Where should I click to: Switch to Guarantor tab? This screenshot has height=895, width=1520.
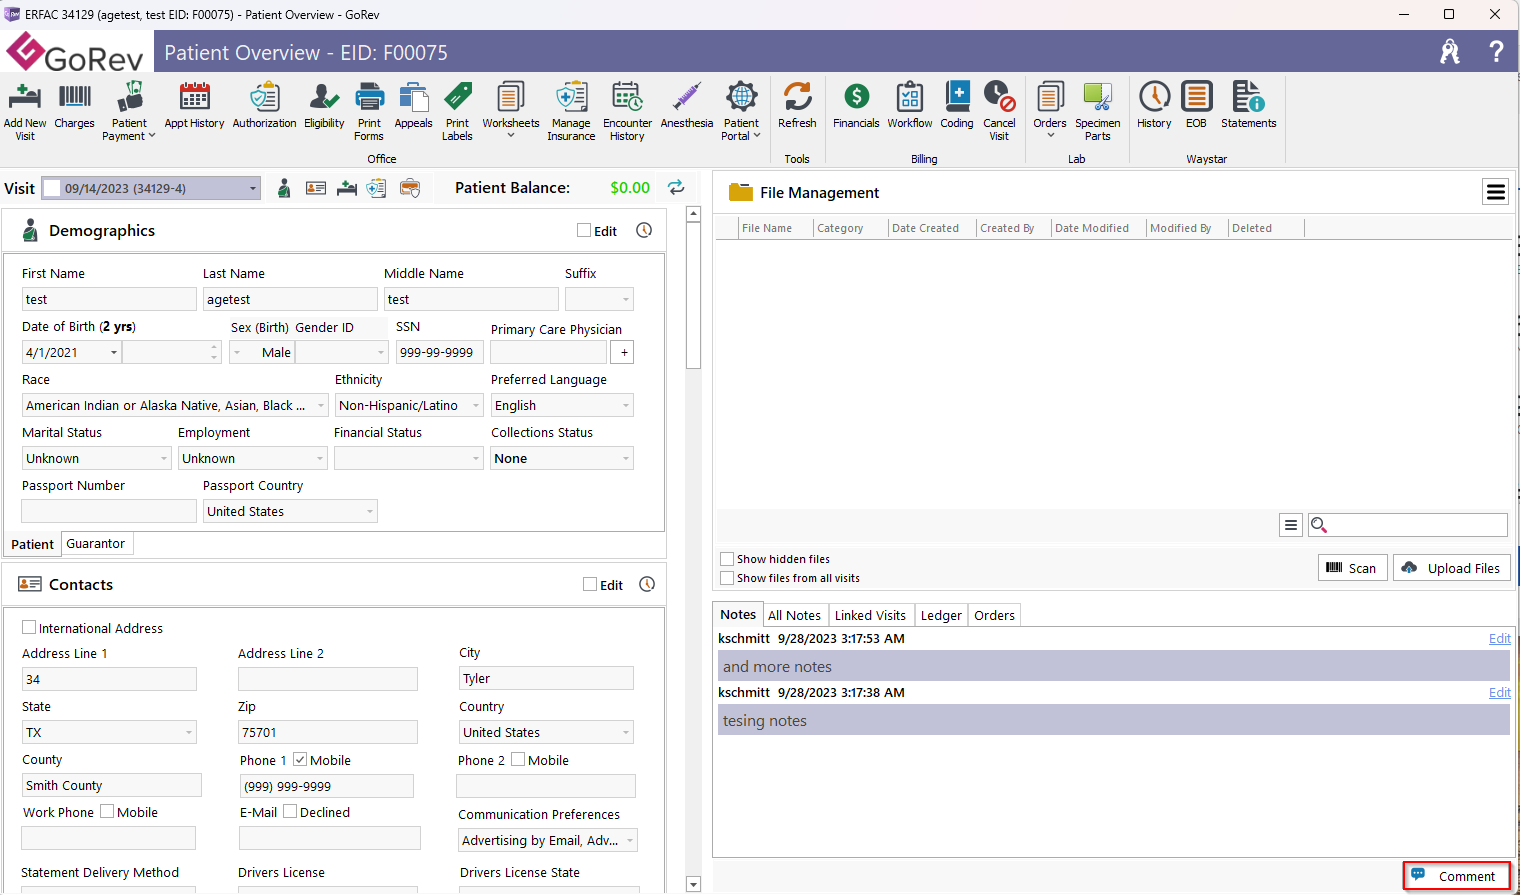click(96, 543)
